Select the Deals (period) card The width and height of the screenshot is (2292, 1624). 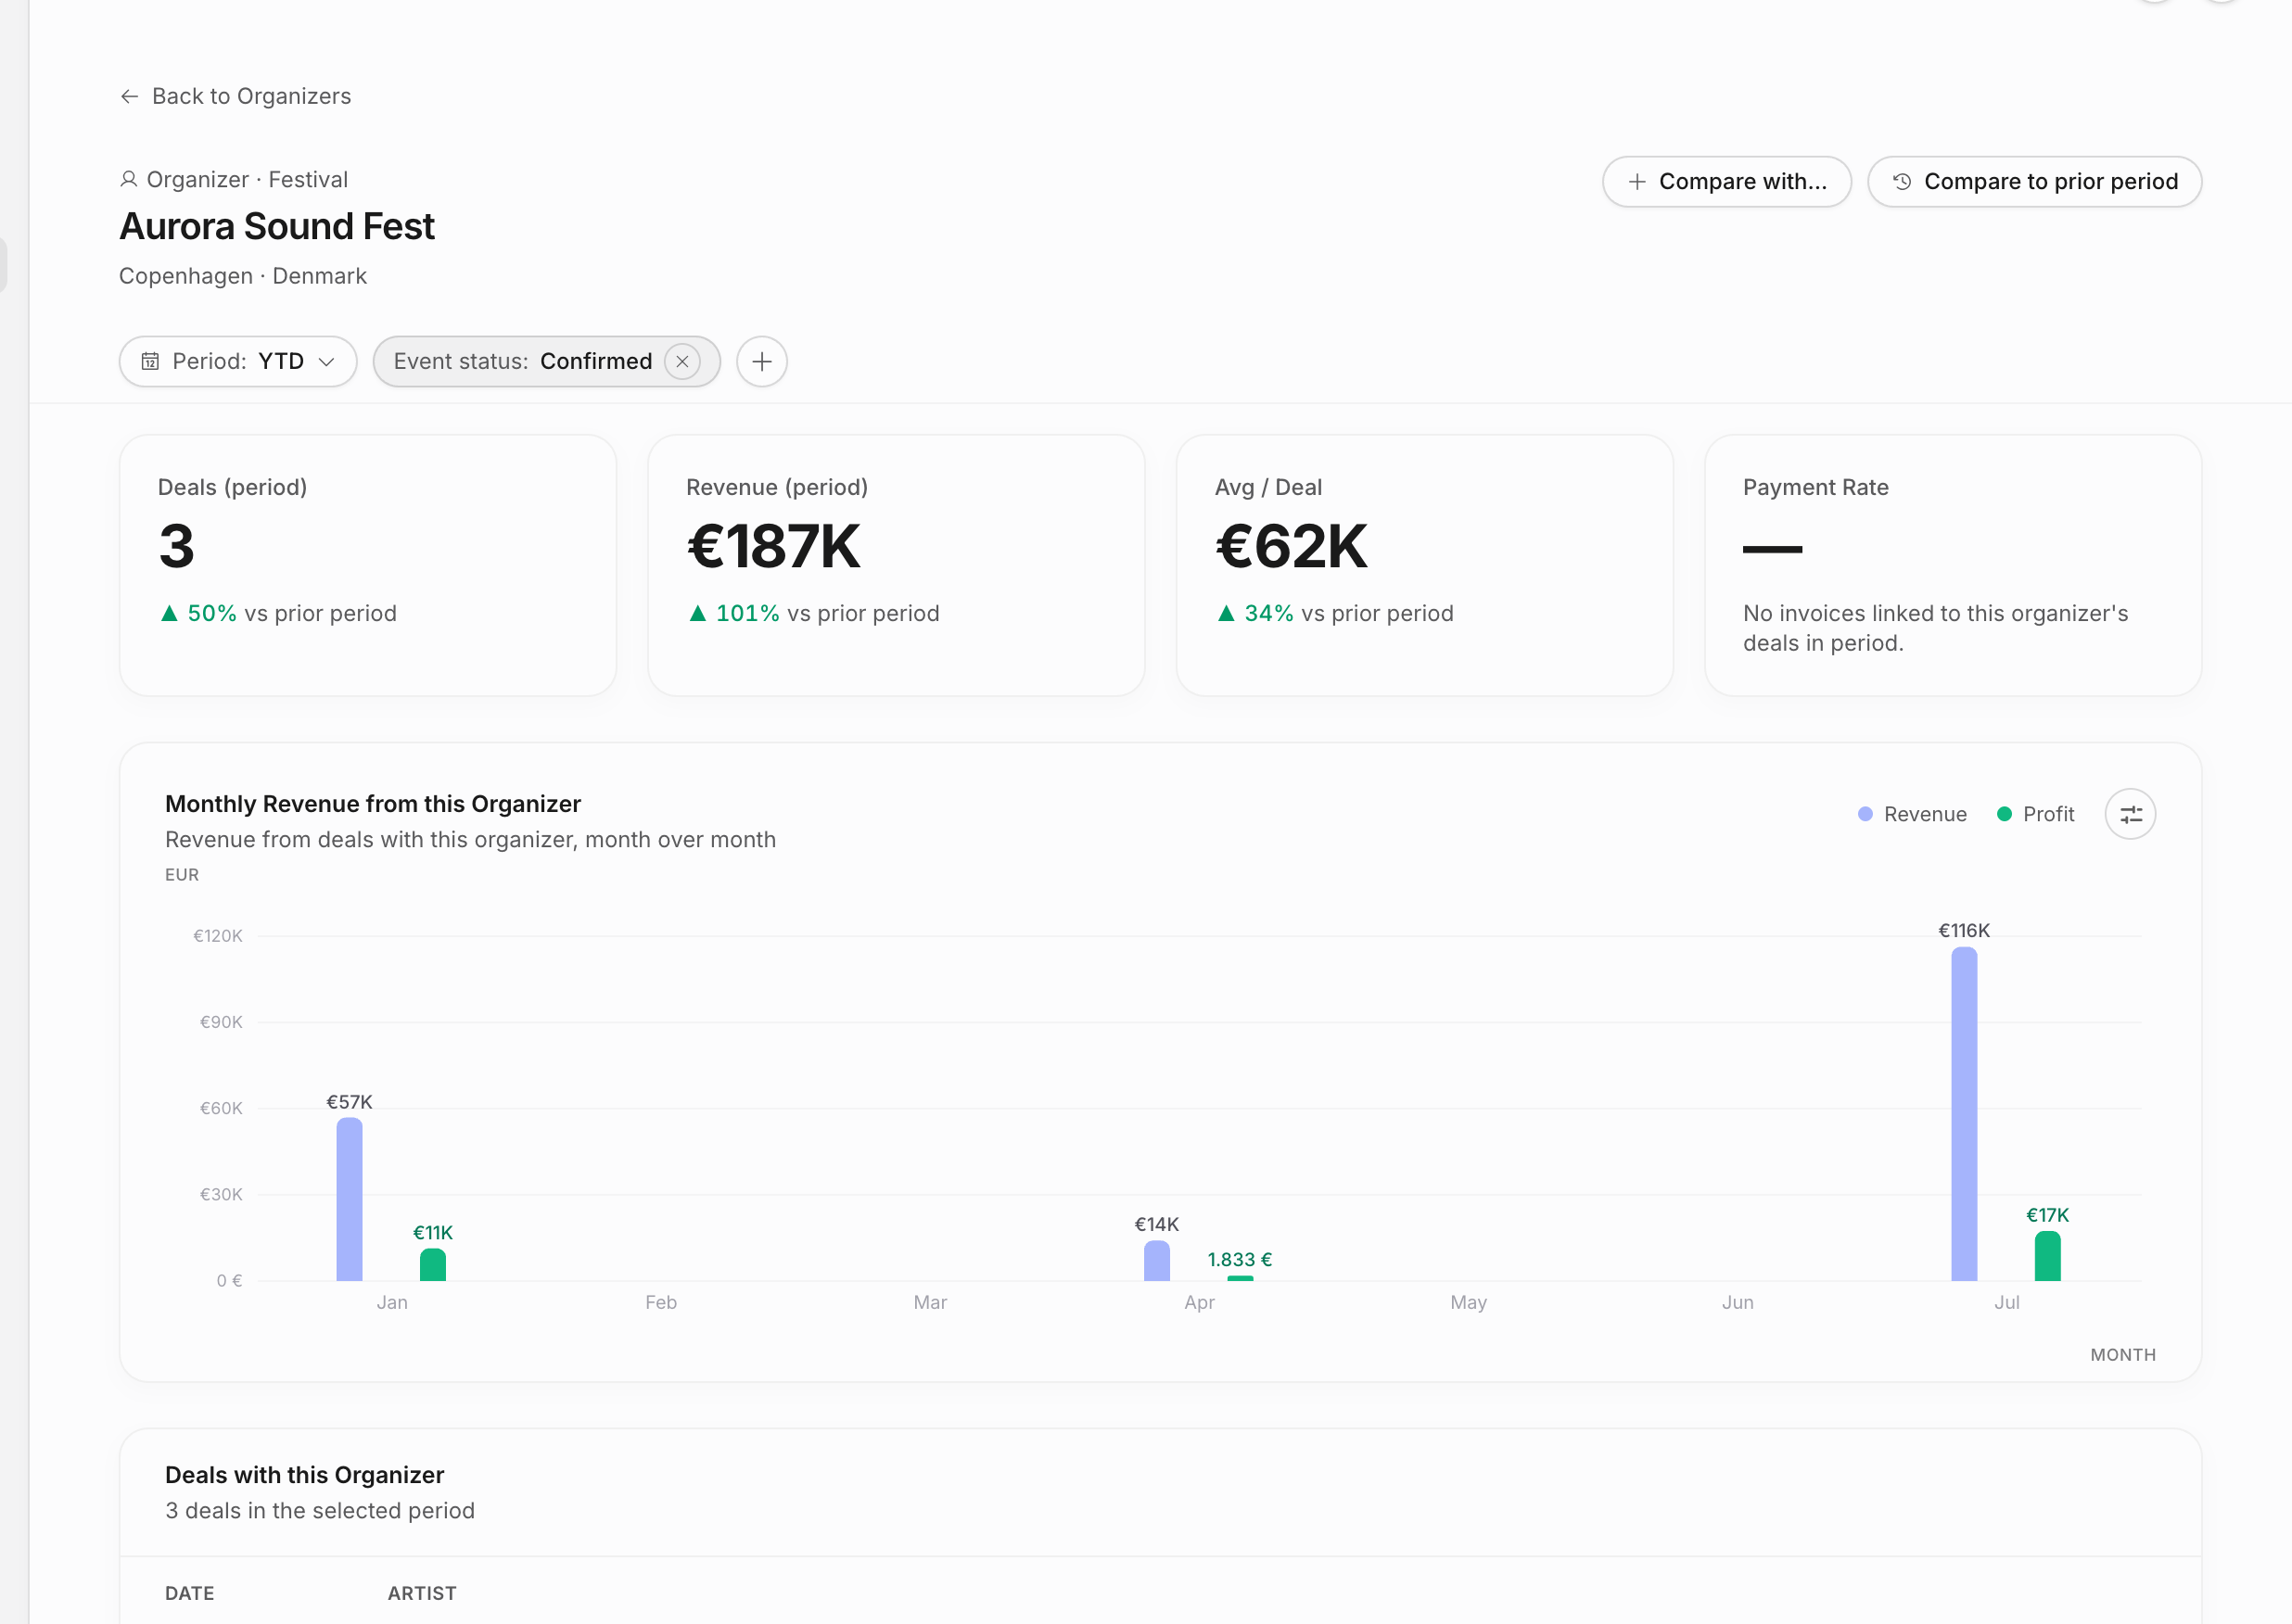coord(368,565)
